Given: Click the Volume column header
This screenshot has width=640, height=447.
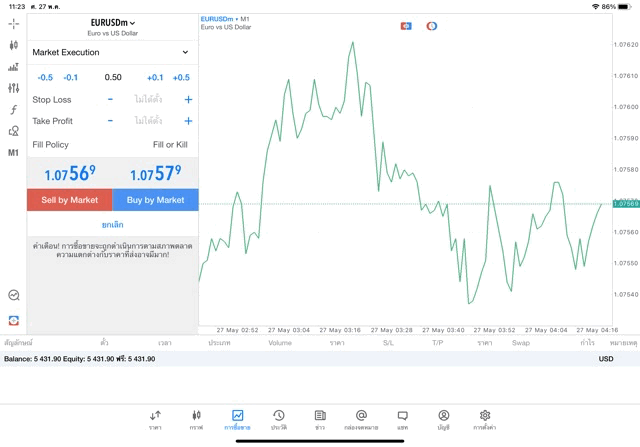Looking at the screenshot, I should point(280,343).
